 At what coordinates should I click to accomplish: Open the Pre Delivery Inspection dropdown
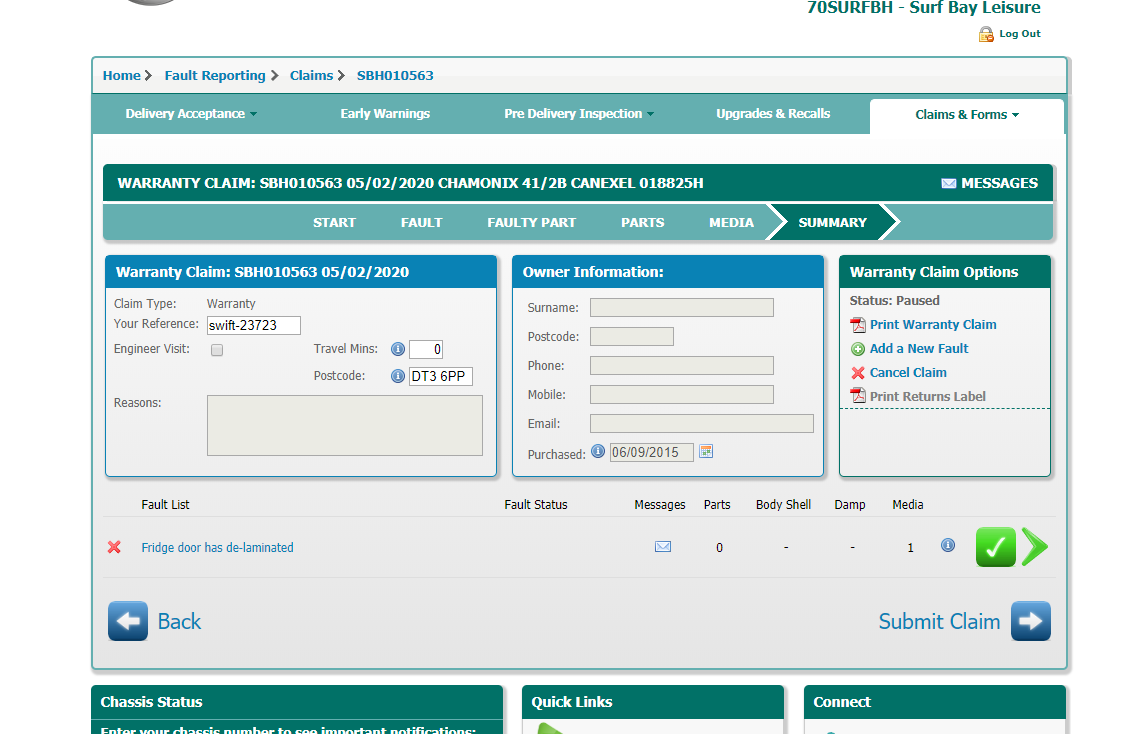(x=579, y=114)
